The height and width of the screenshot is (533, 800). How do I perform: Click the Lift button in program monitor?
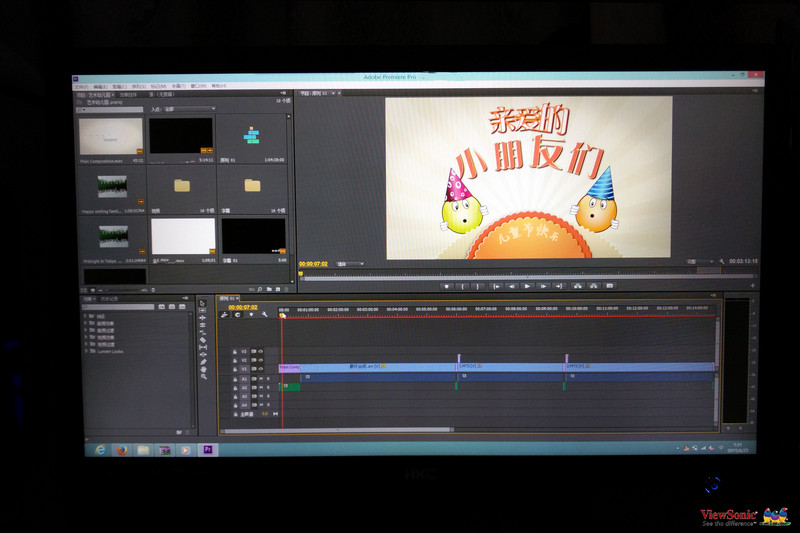(578, 286)
